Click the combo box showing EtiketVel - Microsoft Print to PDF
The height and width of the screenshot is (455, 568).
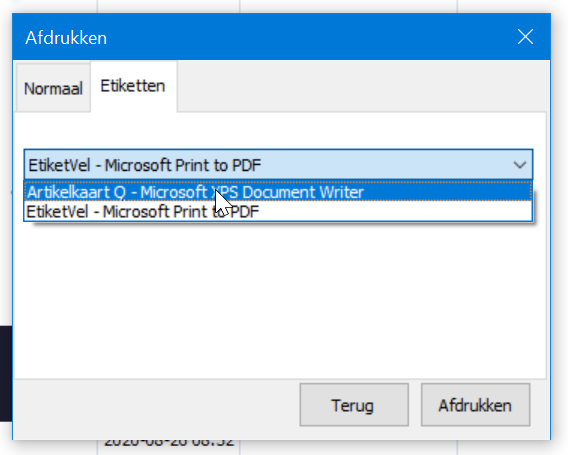click(x=278, y=165)
